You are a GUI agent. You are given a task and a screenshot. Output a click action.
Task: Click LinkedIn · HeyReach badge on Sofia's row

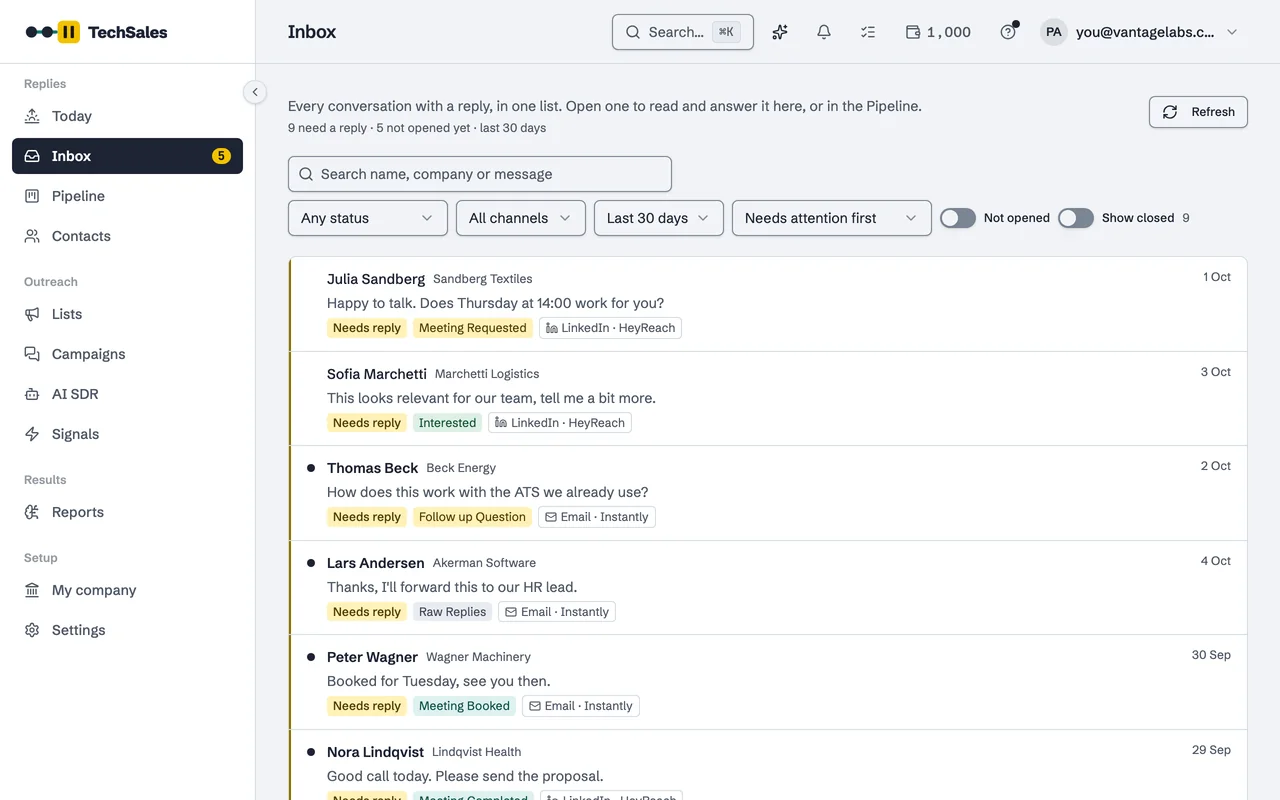click(x=560, y=423)
